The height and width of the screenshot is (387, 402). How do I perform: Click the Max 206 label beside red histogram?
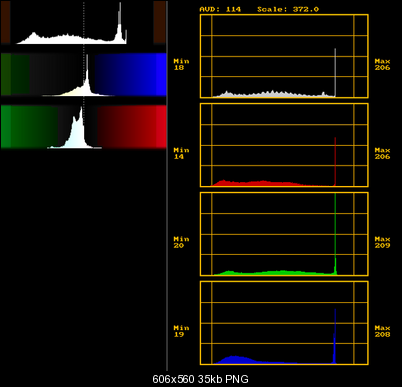(382, 153)
